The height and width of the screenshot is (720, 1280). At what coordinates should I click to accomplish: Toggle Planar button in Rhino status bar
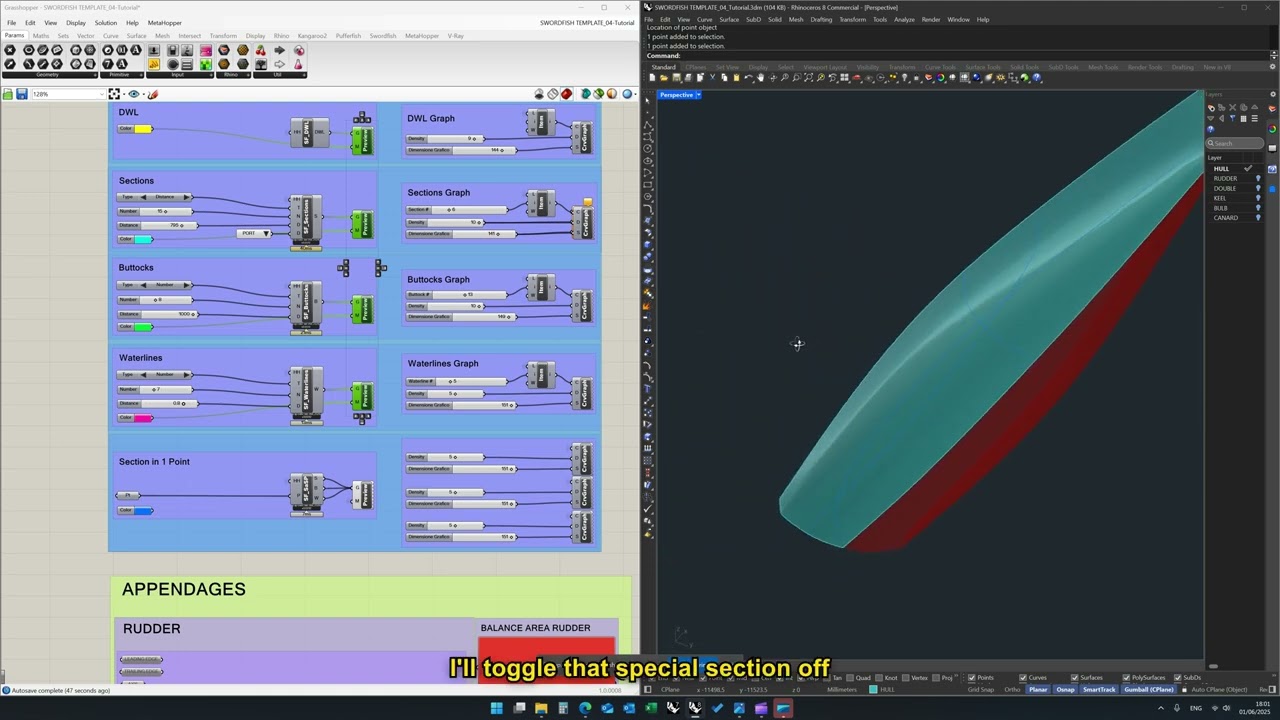1039,689
